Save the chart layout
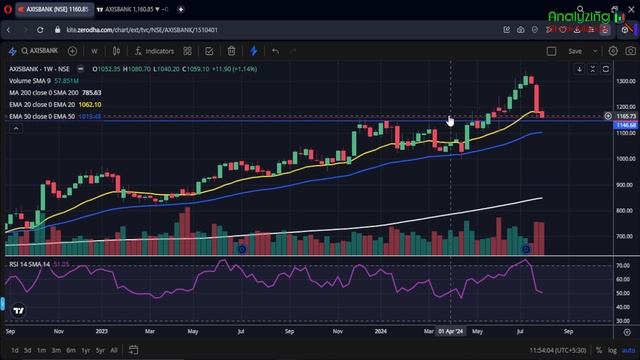Viewport: 640px width, 360px height. point(575,51)
